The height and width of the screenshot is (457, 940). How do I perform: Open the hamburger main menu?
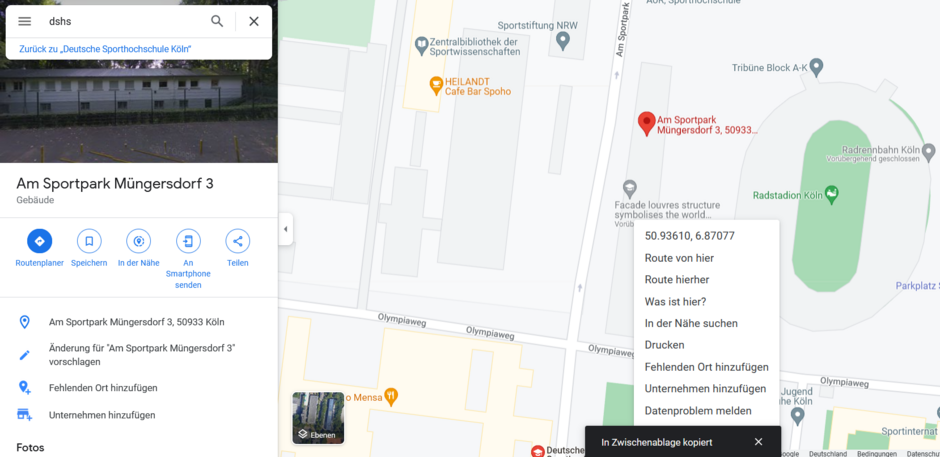[24, 22]
